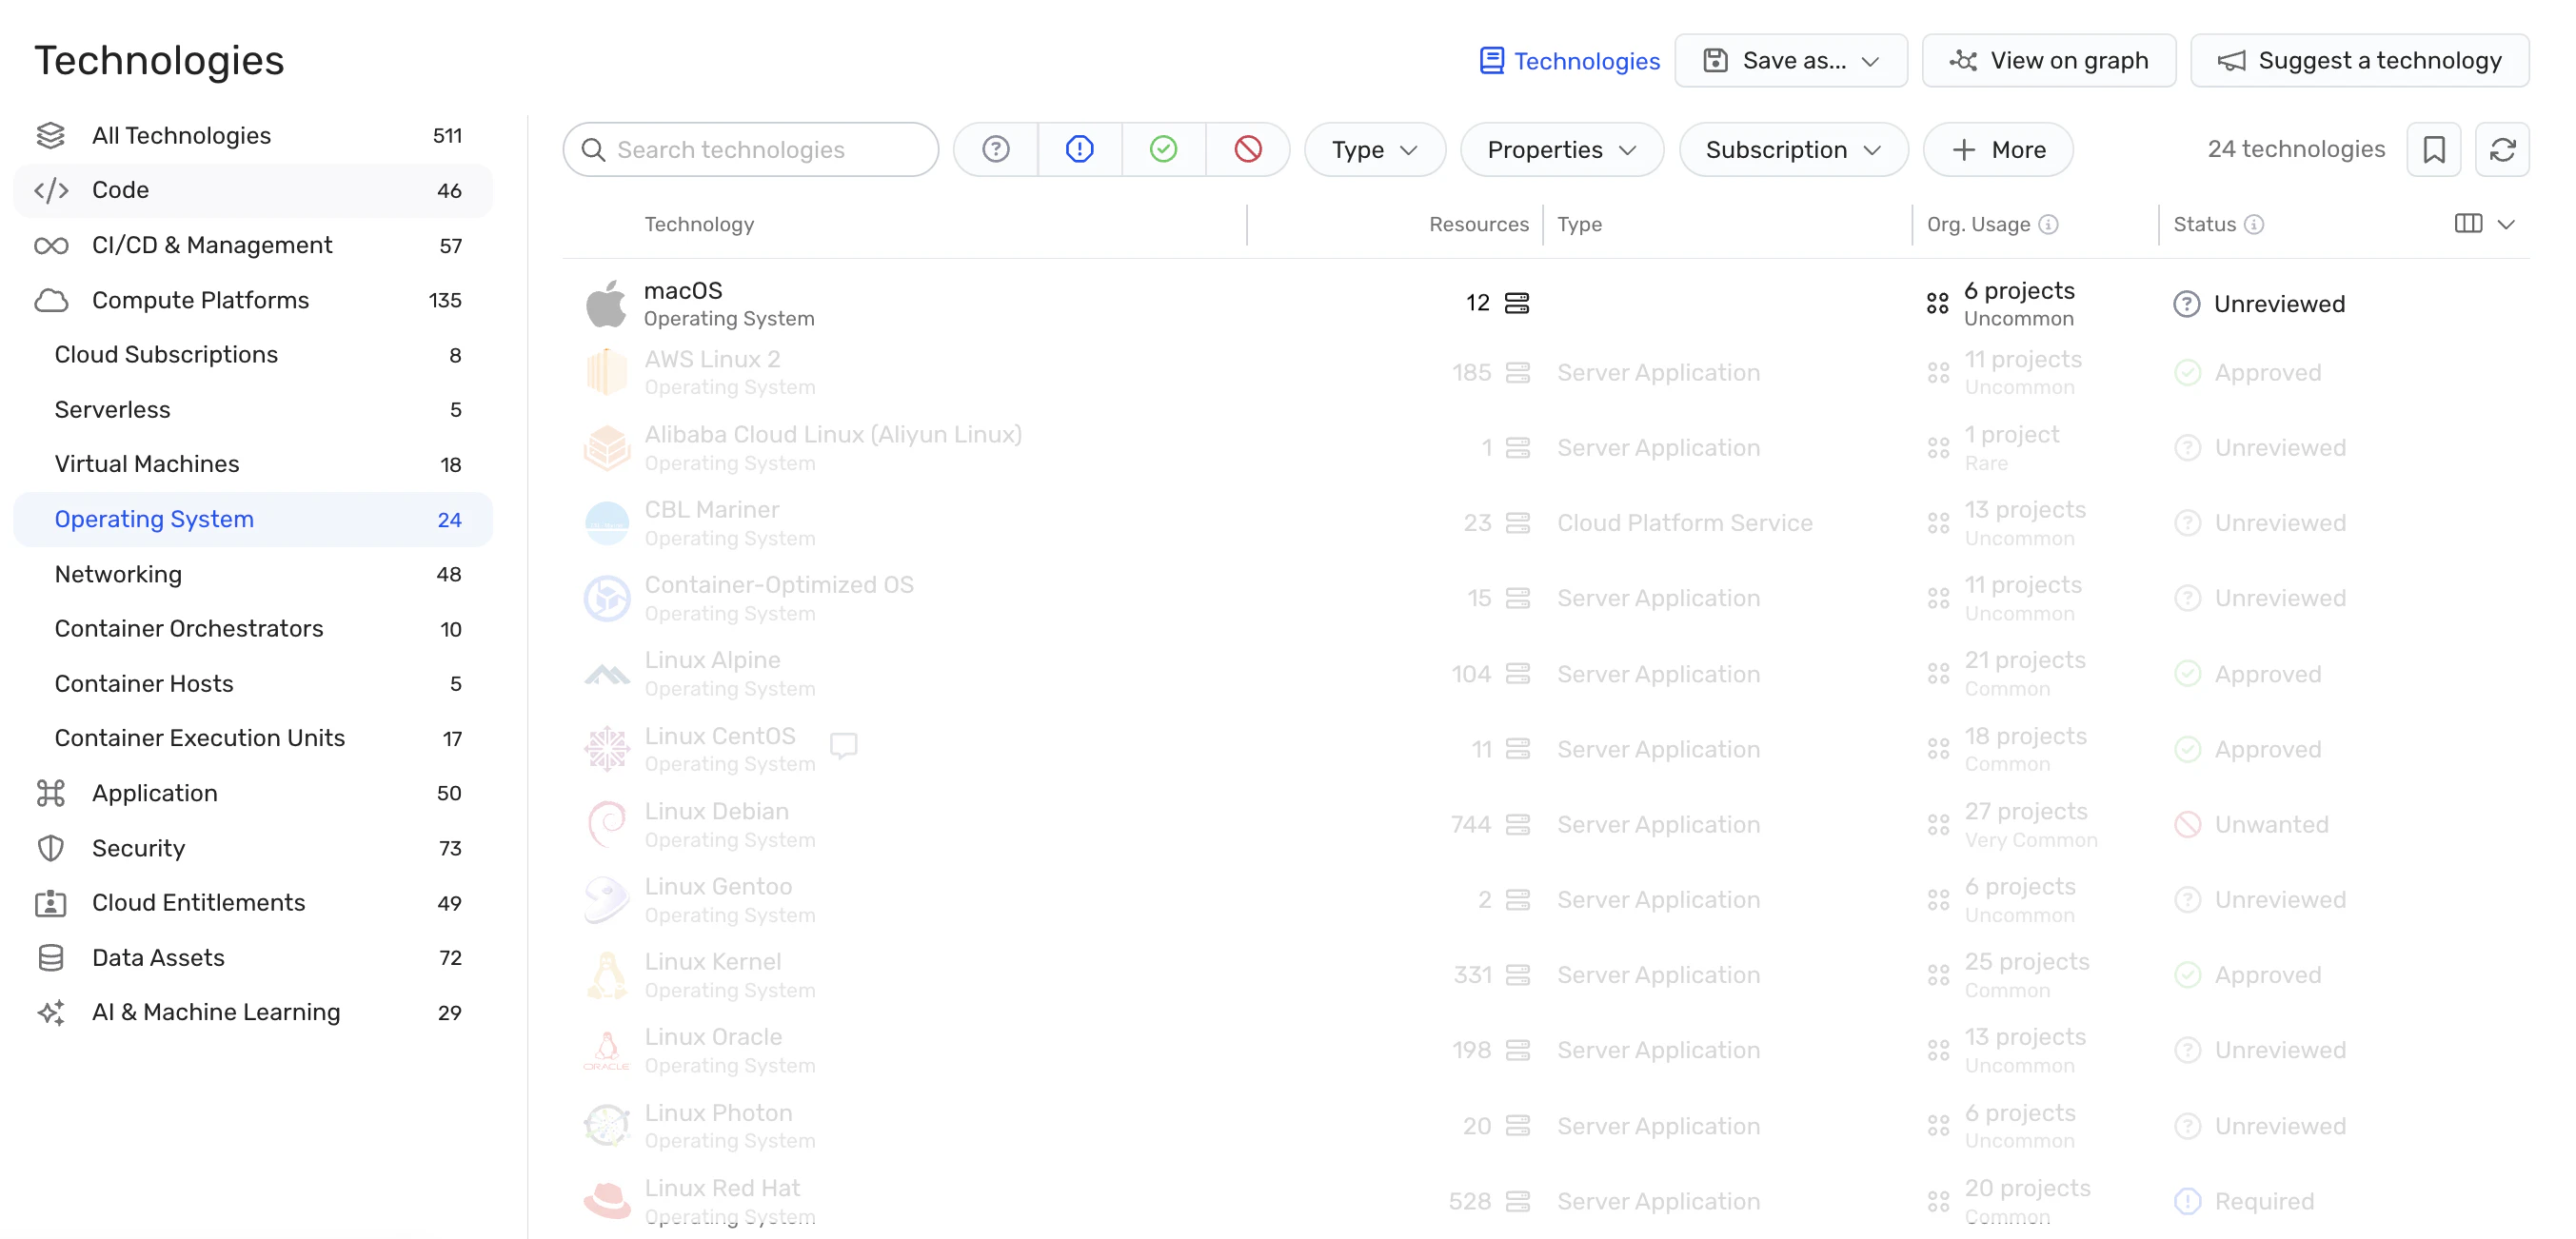Screen dimensions: 2576x1239
Task: Click the macOS resources server icon
Action: pyautogui.click(x=1516, y=303)
